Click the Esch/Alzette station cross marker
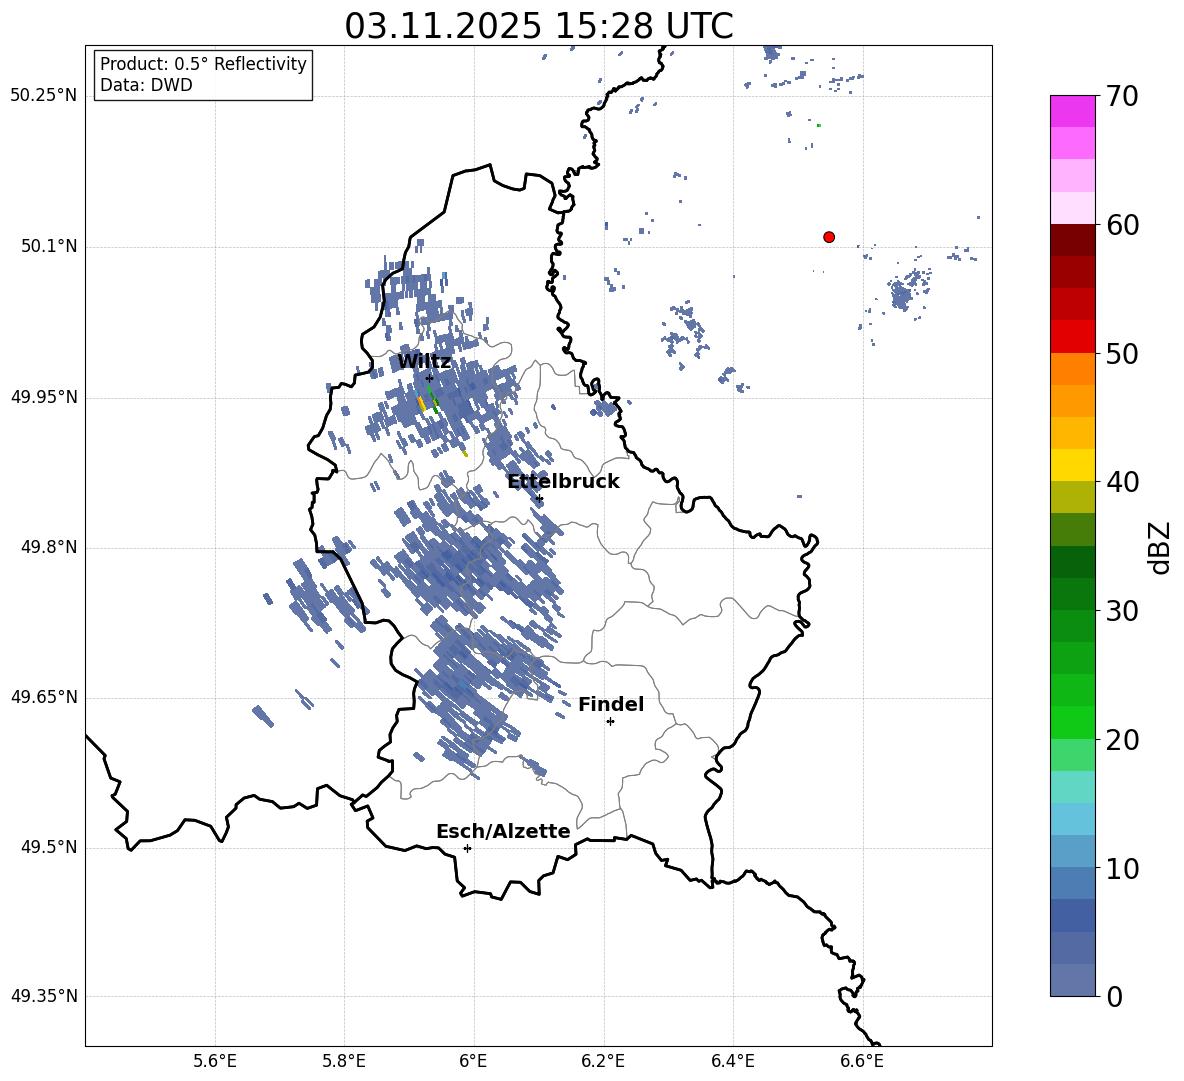The height and width of the screenshot is (1081, 1184). pyautogui.click(x=467, y=848)
